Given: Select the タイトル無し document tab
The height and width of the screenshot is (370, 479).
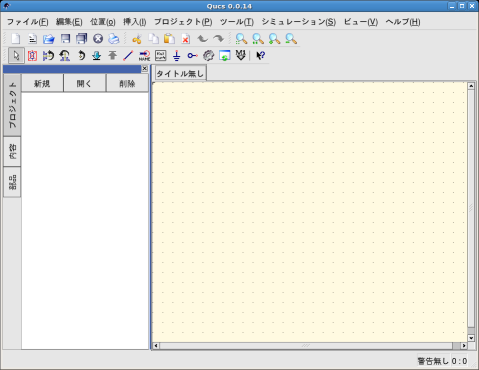Looking at the screenshot, I should (x=180, y=73).
